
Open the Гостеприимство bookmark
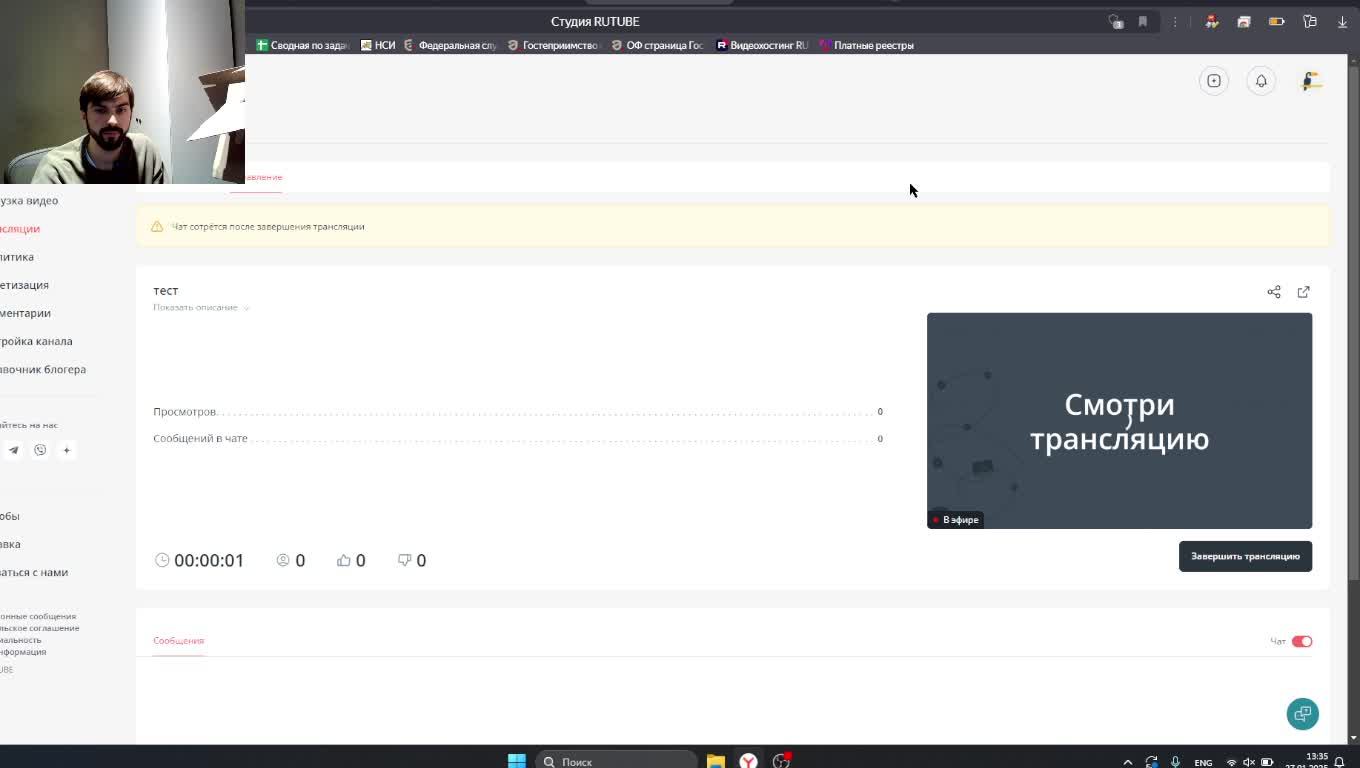tap(553, 45)
